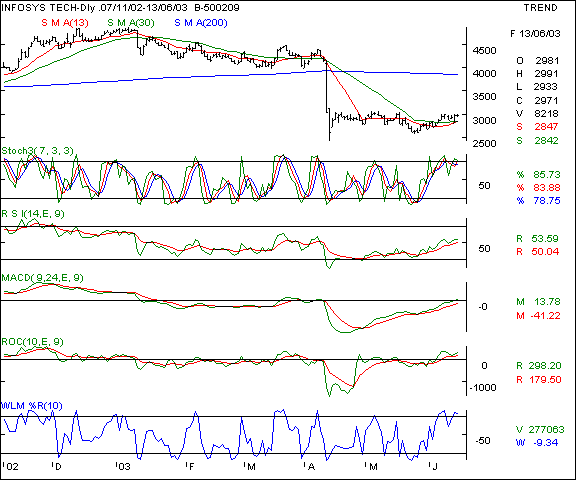Select the Close value 2971
The image size is (576, 480).
(547, 101)
